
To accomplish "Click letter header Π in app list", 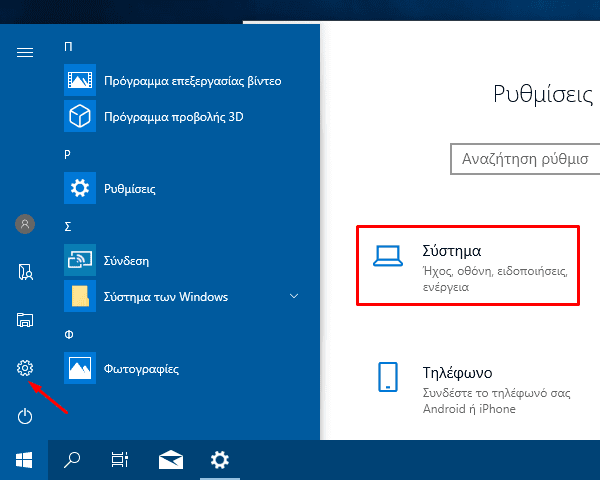I will point(68,47).
